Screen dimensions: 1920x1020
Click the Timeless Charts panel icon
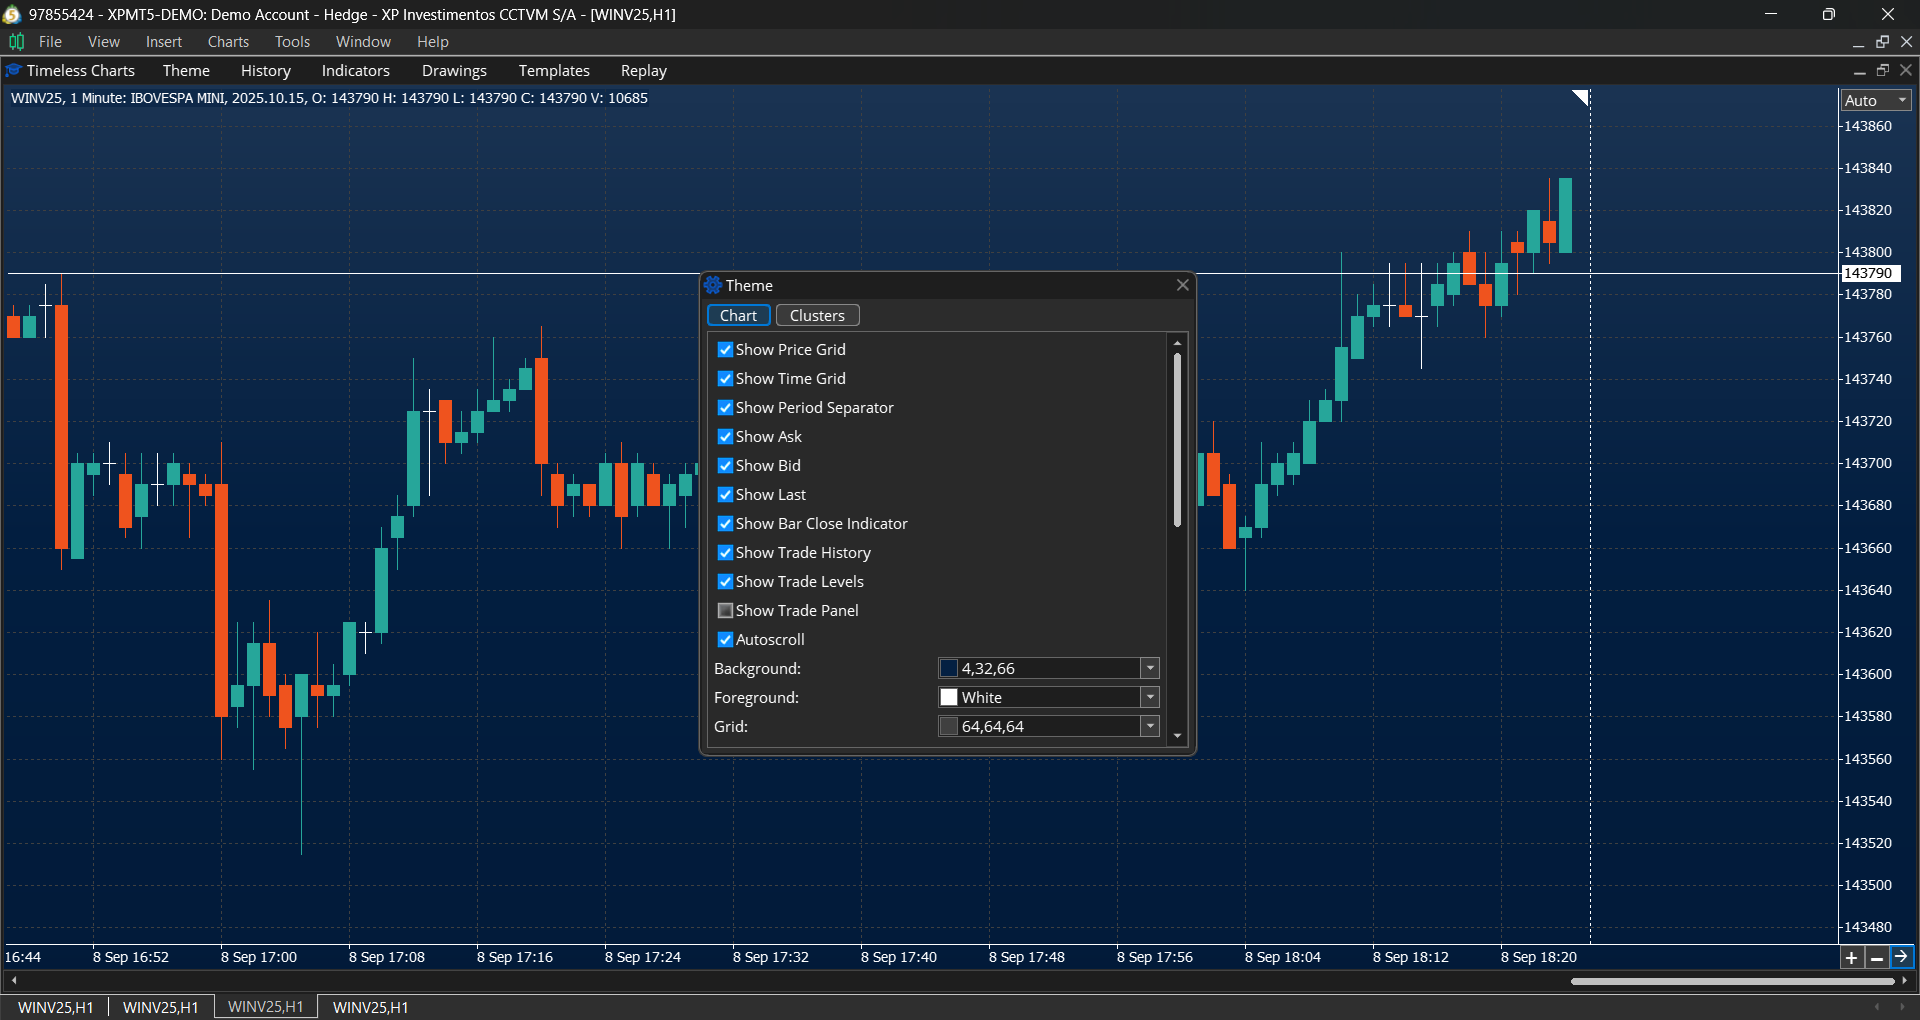tap(13, 70)
